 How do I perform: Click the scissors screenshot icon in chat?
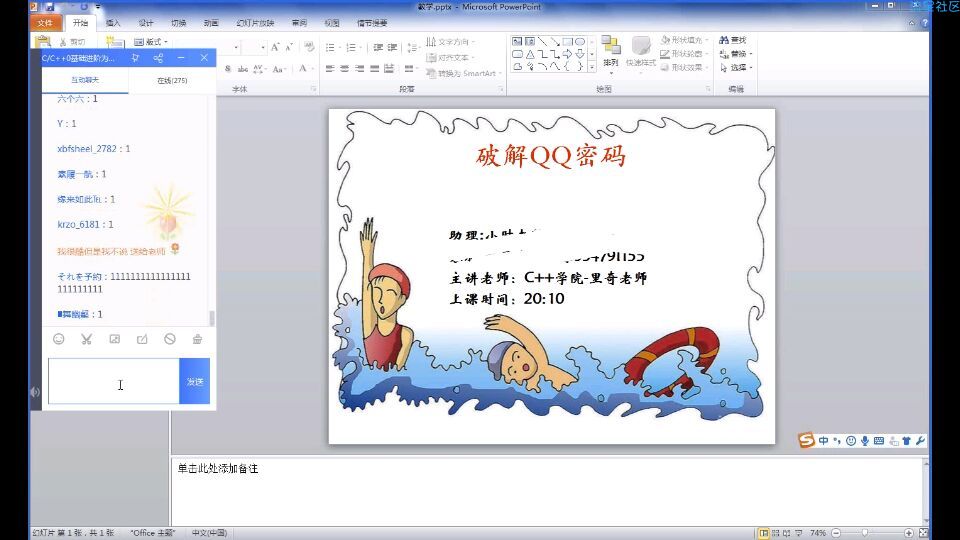86,339
